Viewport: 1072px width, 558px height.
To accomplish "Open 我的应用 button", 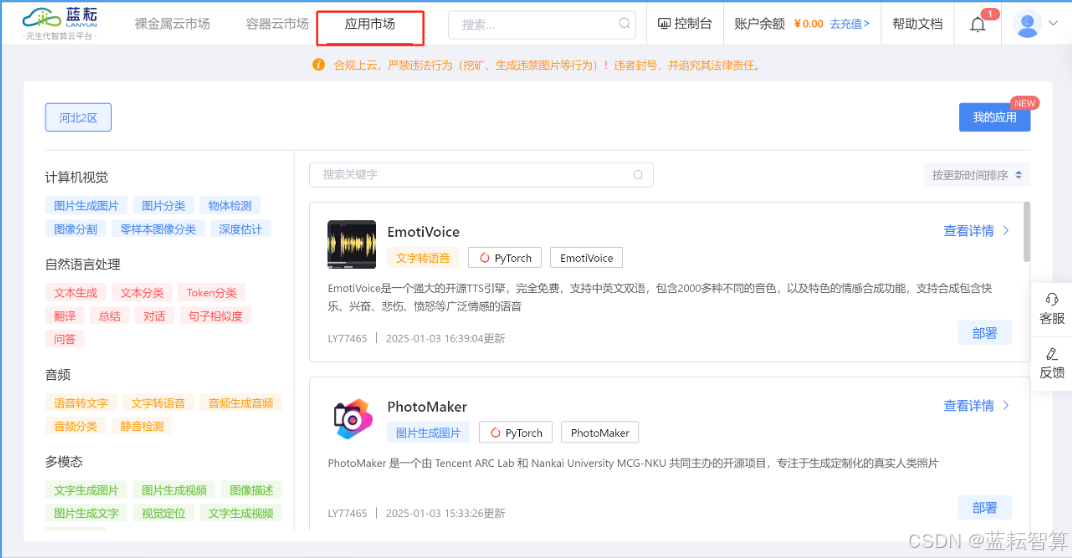I will pos(994,118).
